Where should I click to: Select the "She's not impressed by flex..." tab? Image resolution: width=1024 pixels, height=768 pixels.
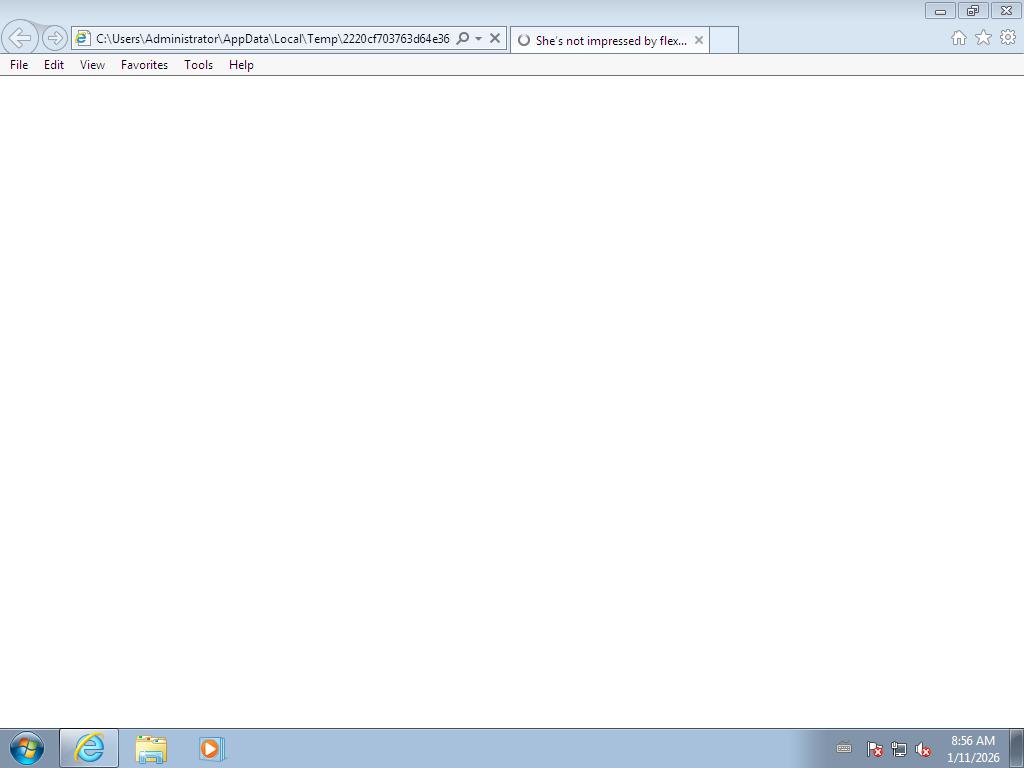tap(605, 41)
